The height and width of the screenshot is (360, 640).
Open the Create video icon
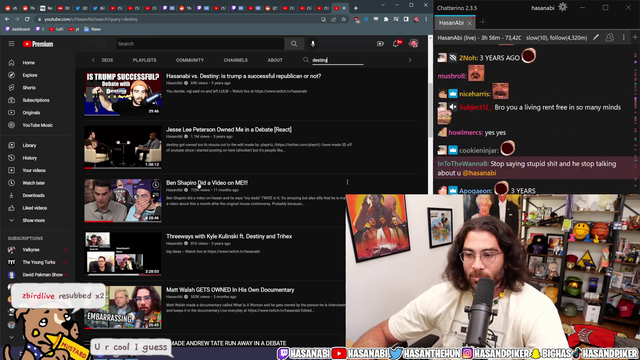coord(380,44)
